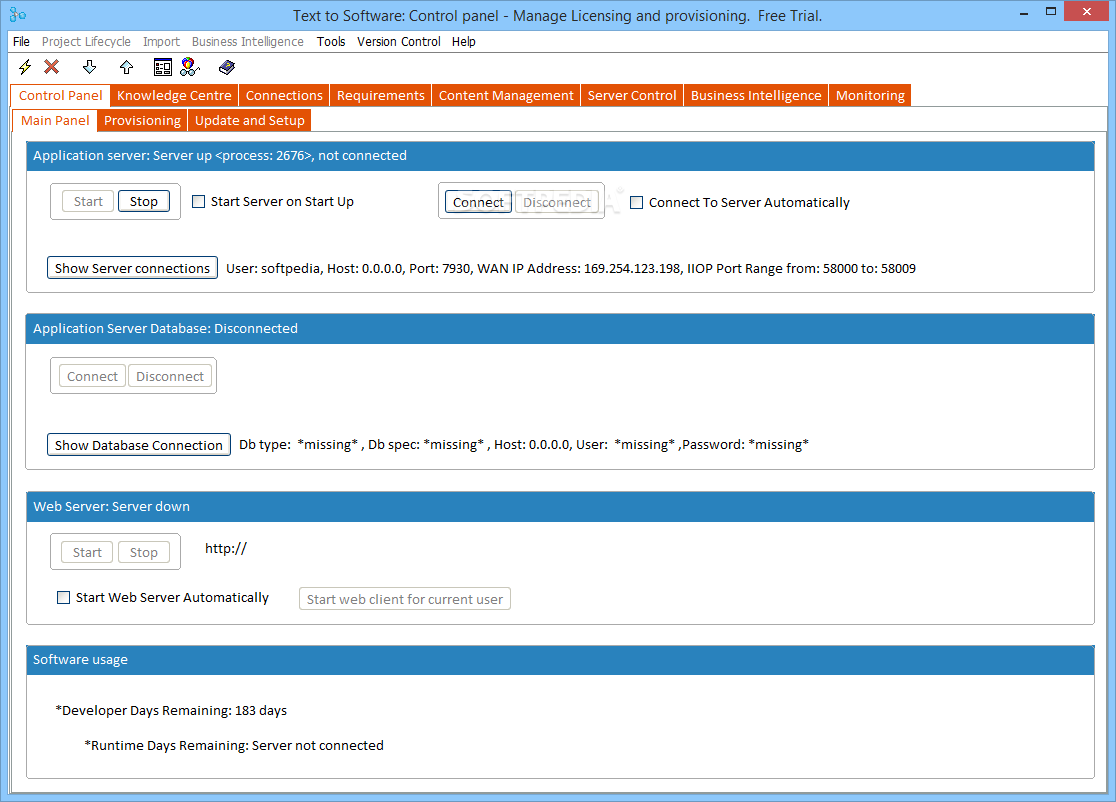The height and width of the screenshot is (802, 1116).
Task: Click Show Database Connection button
Action: coord(139,445)
